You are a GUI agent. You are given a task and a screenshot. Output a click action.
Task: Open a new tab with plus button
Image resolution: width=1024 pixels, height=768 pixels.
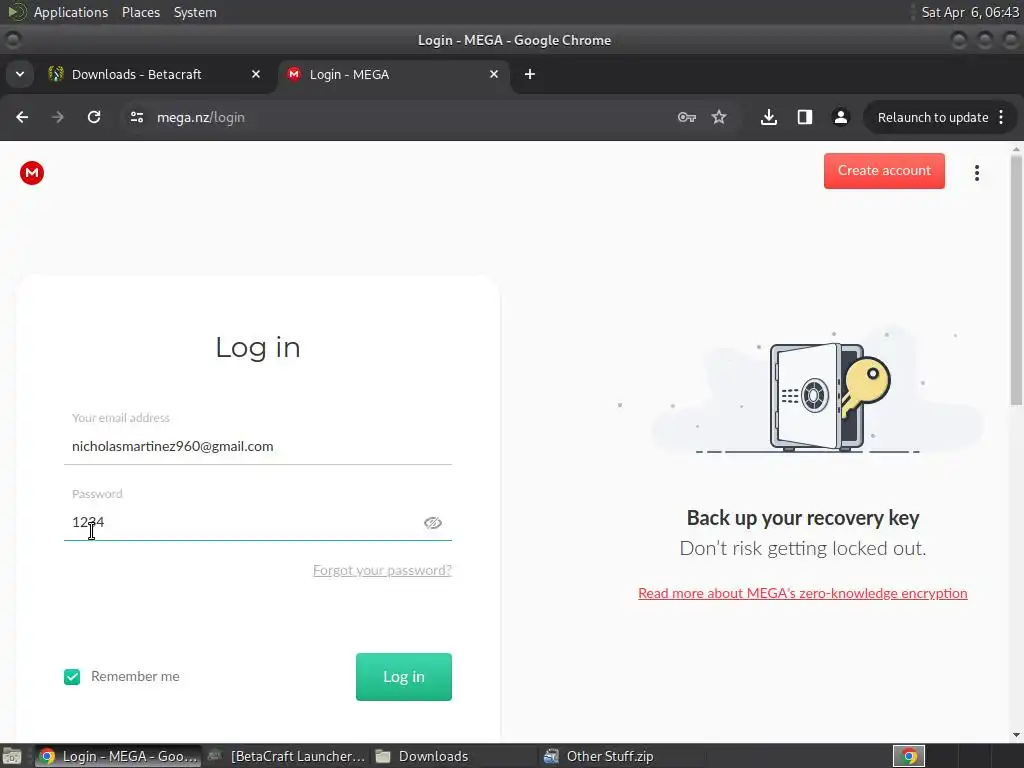coord(530,74)
